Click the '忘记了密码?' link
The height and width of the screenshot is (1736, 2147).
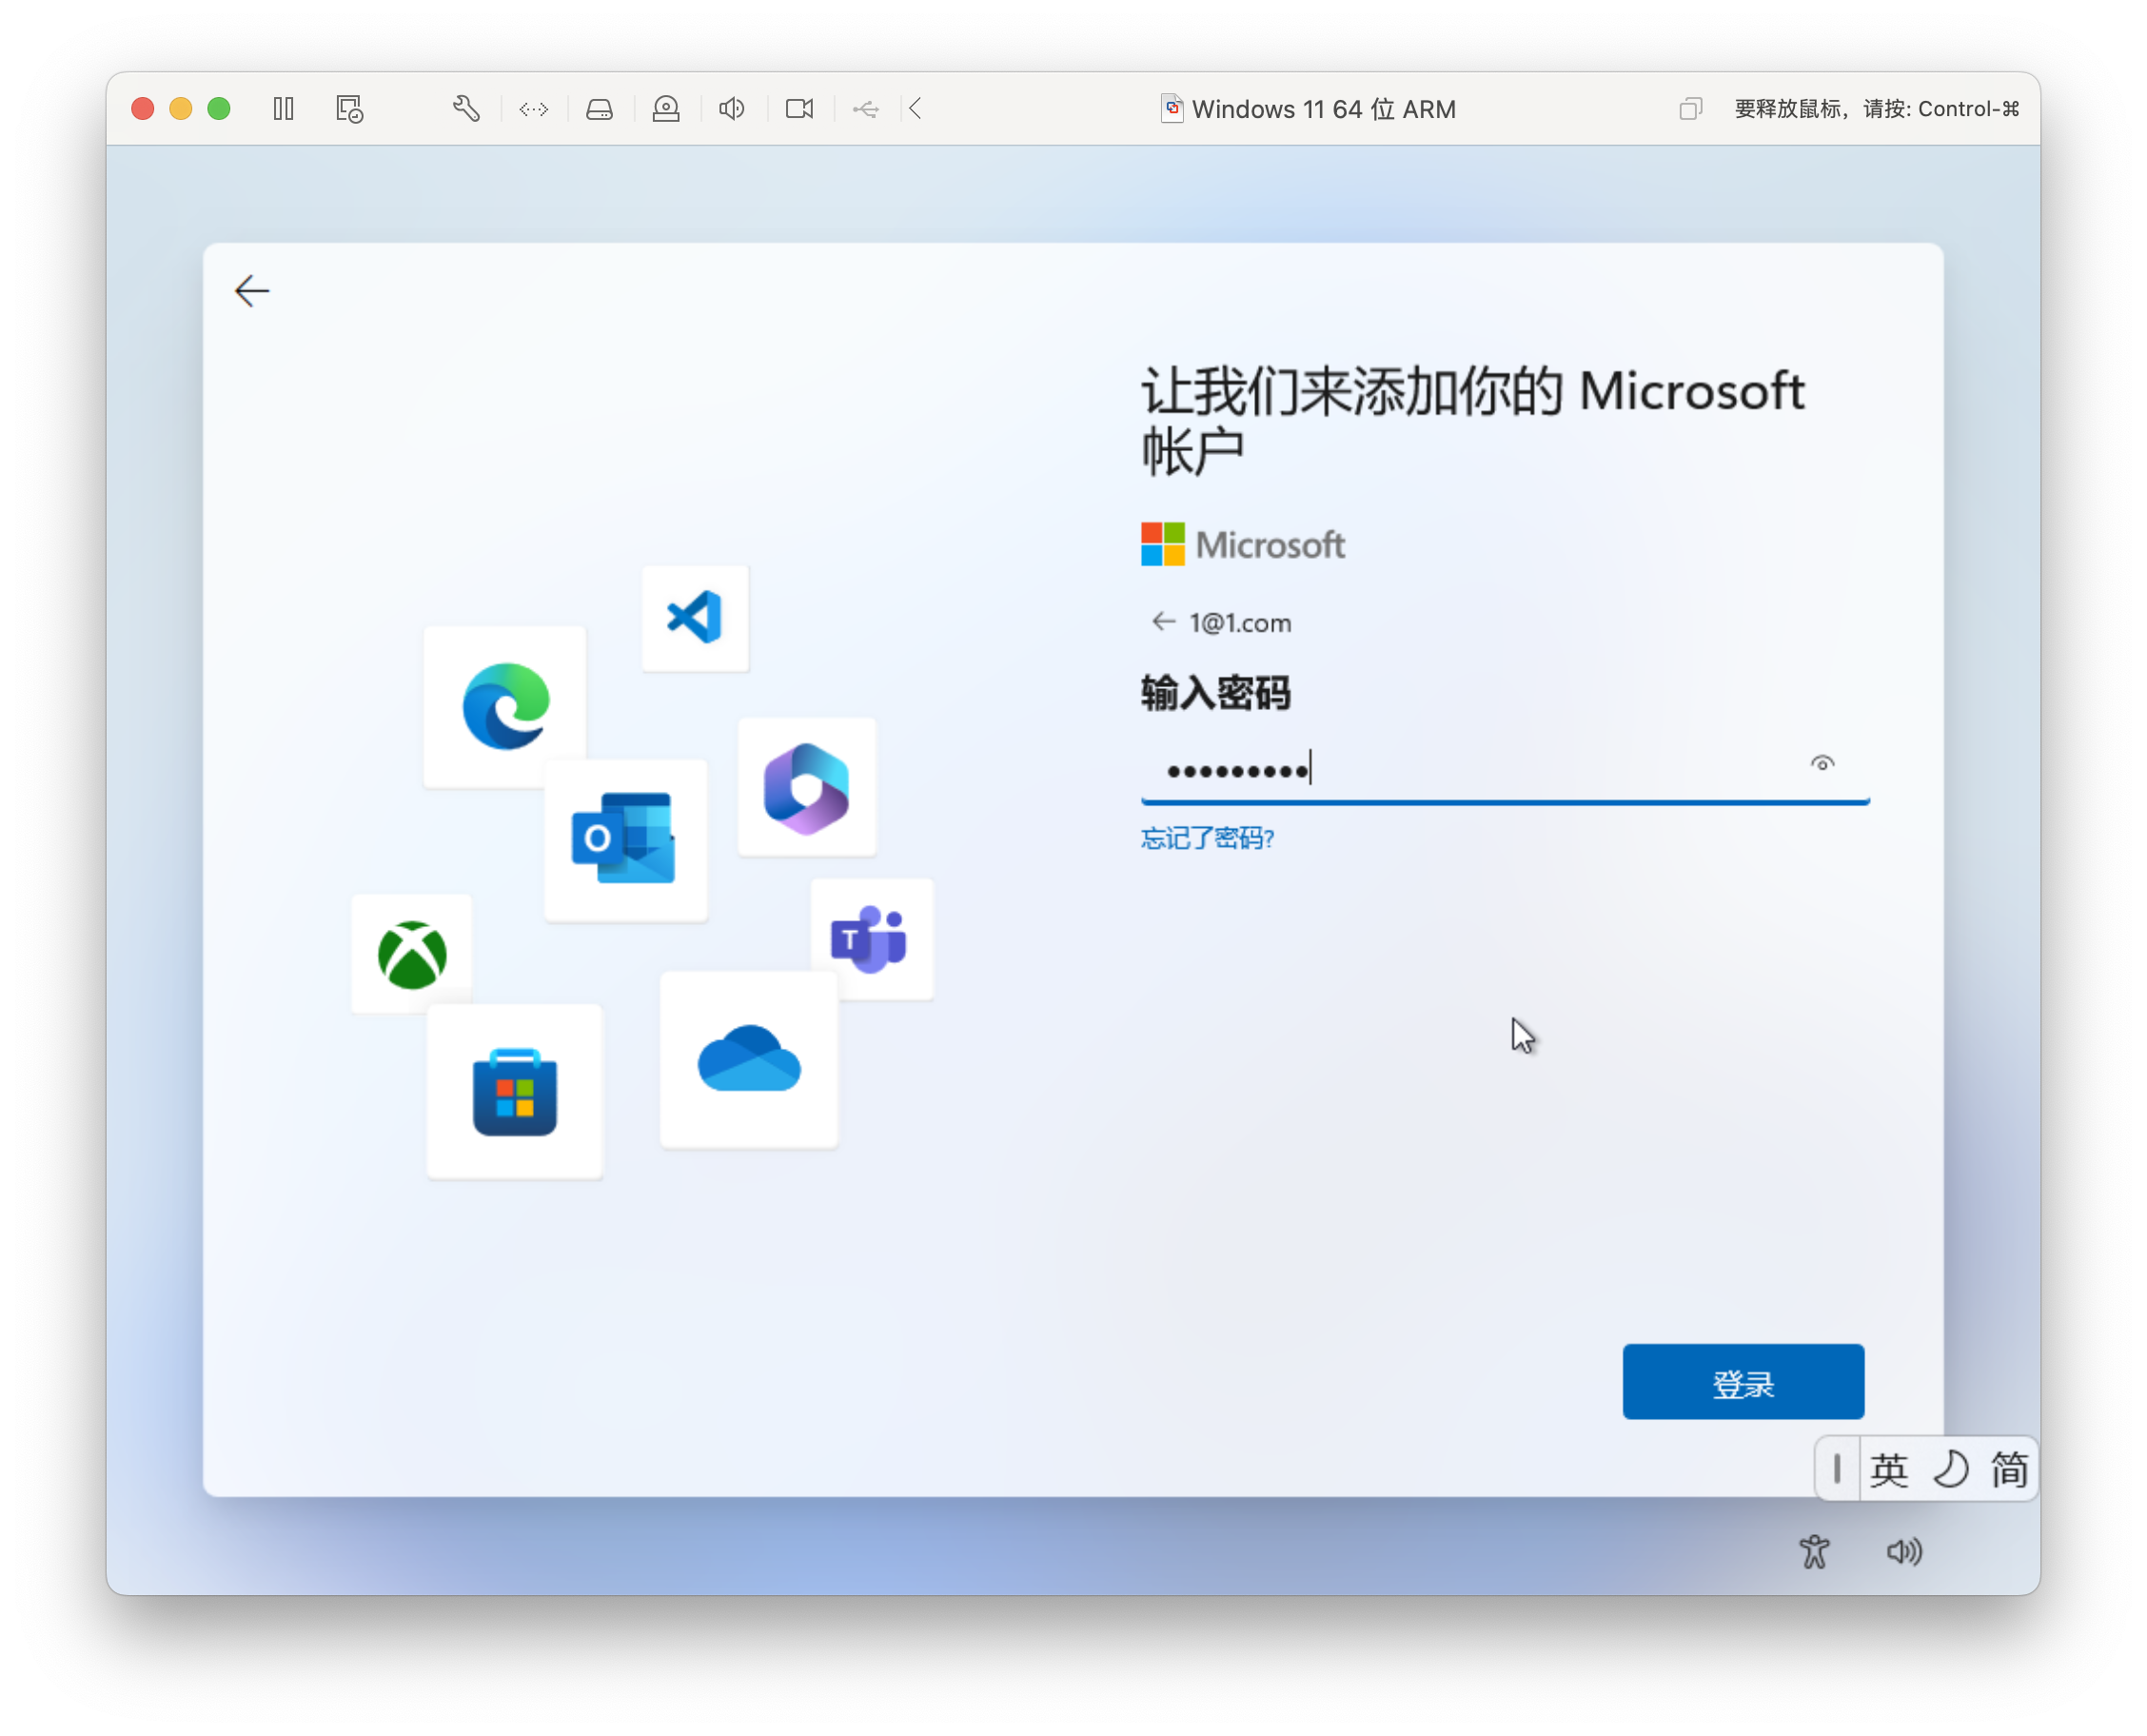tap(1207, 838)
